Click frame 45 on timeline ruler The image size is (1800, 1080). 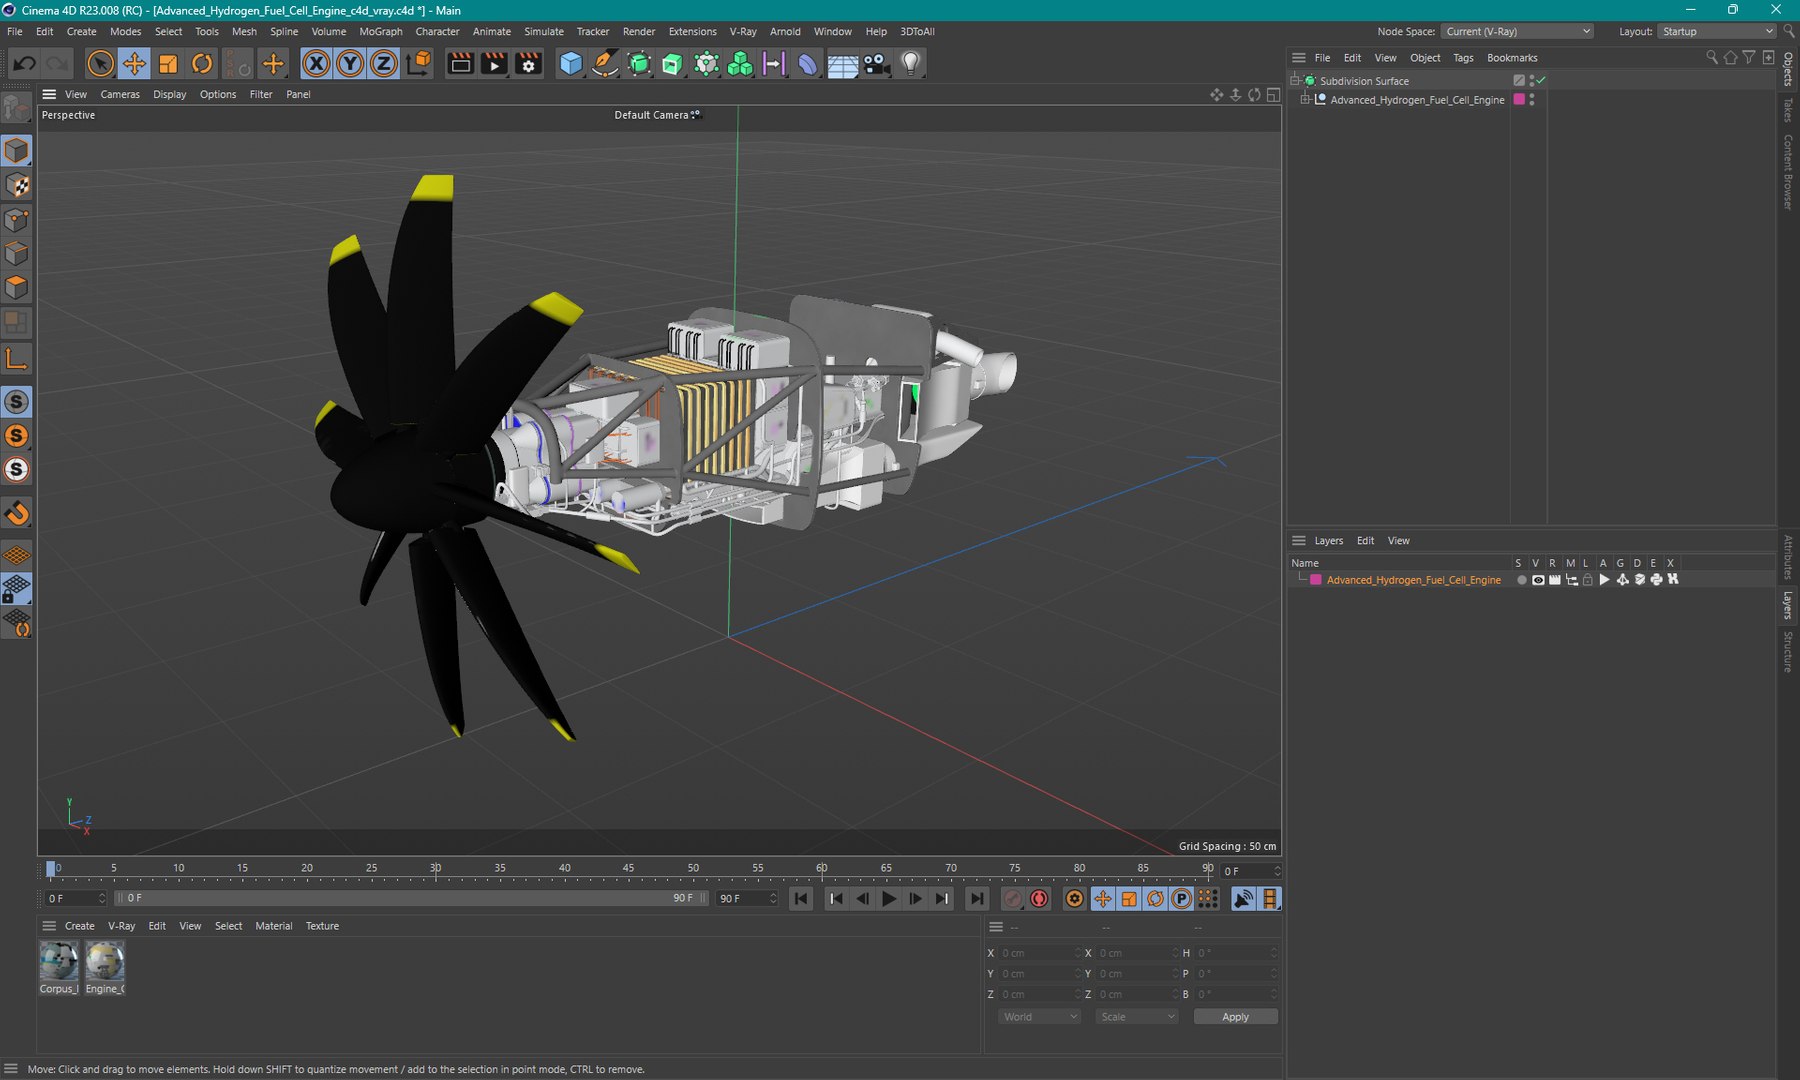point(629,869)
